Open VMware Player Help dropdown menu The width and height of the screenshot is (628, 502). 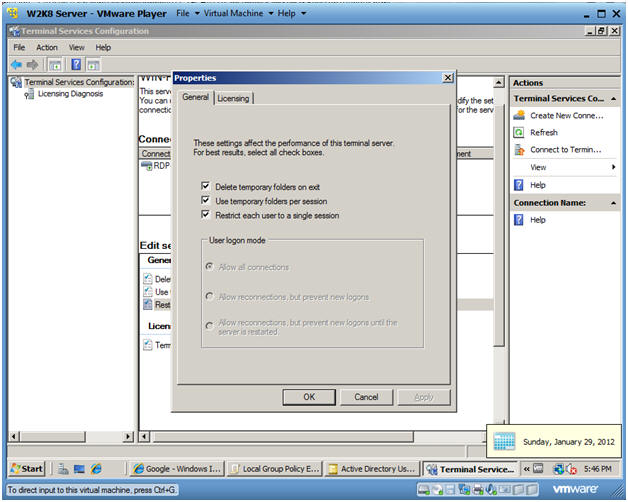click(292, 13)
